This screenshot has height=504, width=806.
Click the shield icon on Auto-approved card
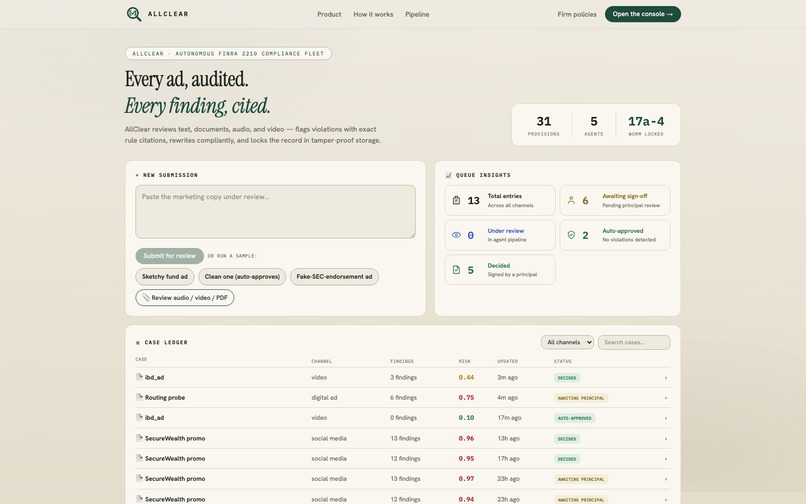pyautogui.click(x=571, y=235)
